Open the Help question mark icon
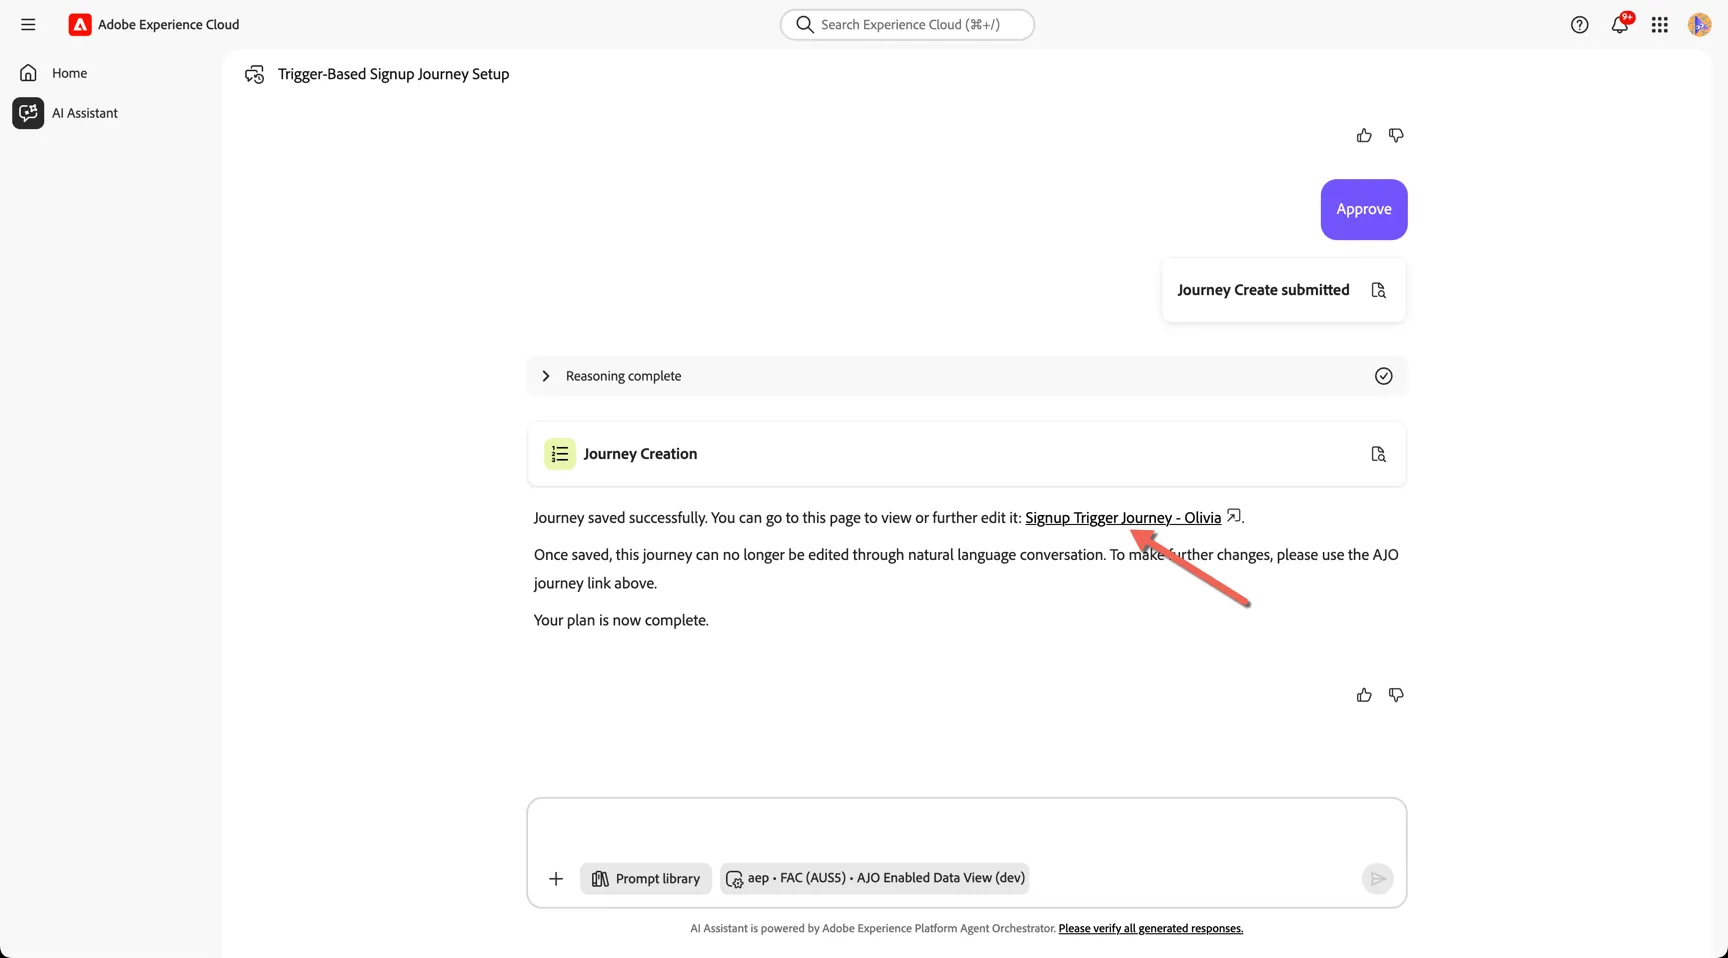1728x958 pixels. click(1579, 25)
